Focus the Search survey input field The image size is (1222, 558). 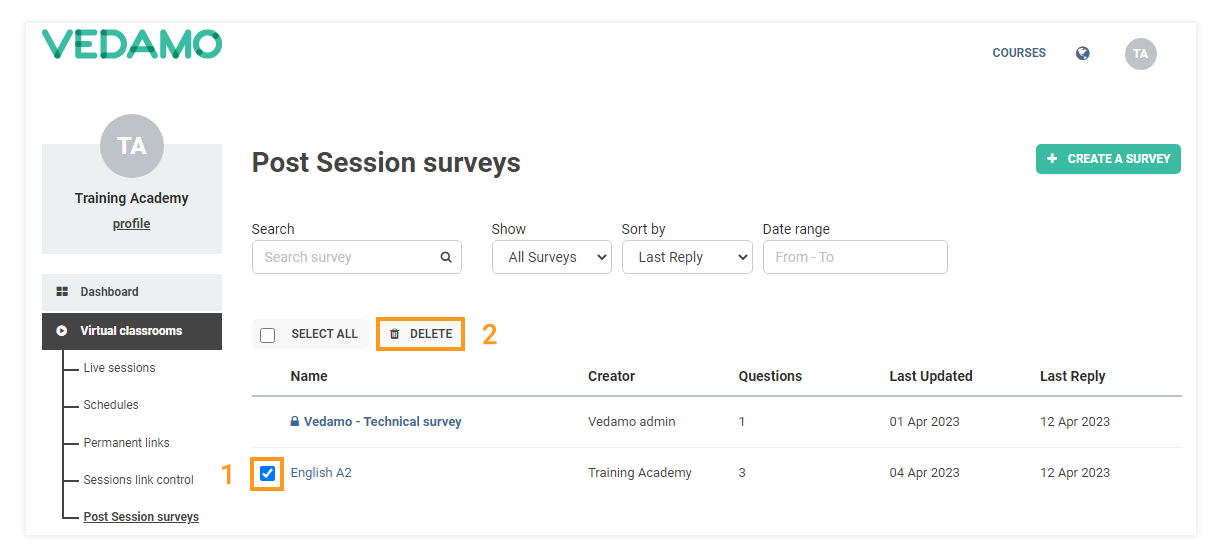[x=357, y=257]
